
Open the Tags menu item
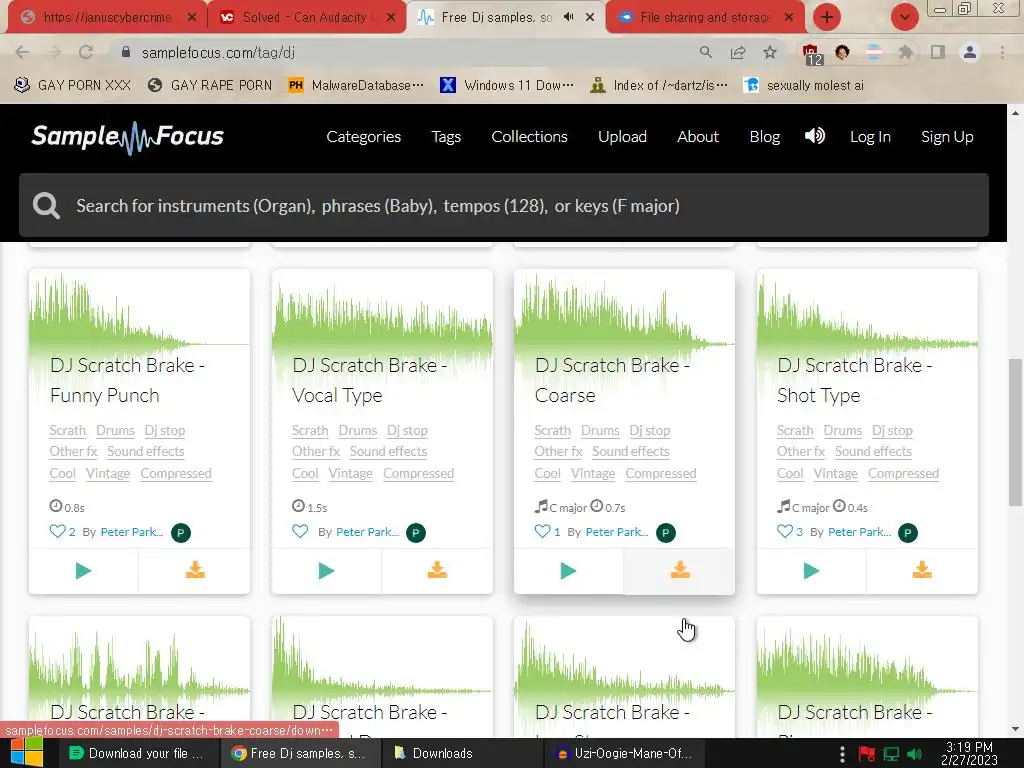click(x=446, y=136)
